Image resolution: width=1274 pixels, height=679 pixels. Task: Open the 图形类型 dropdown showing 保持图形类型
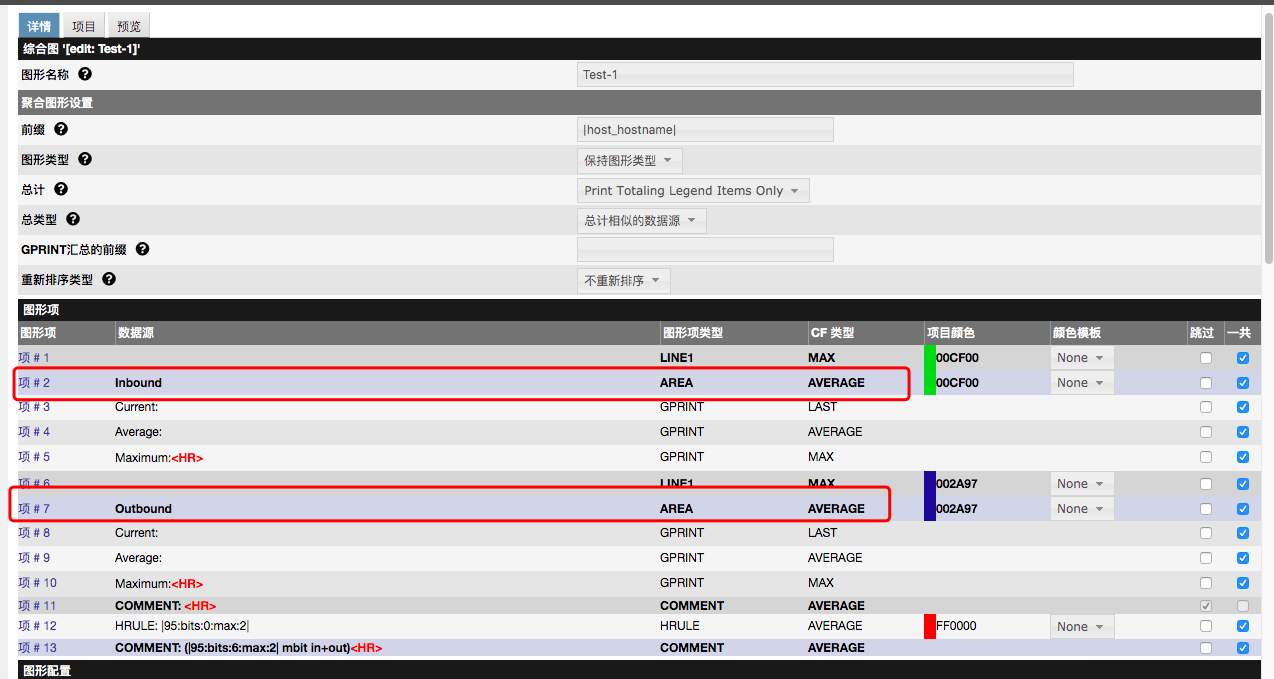point(629,160)
